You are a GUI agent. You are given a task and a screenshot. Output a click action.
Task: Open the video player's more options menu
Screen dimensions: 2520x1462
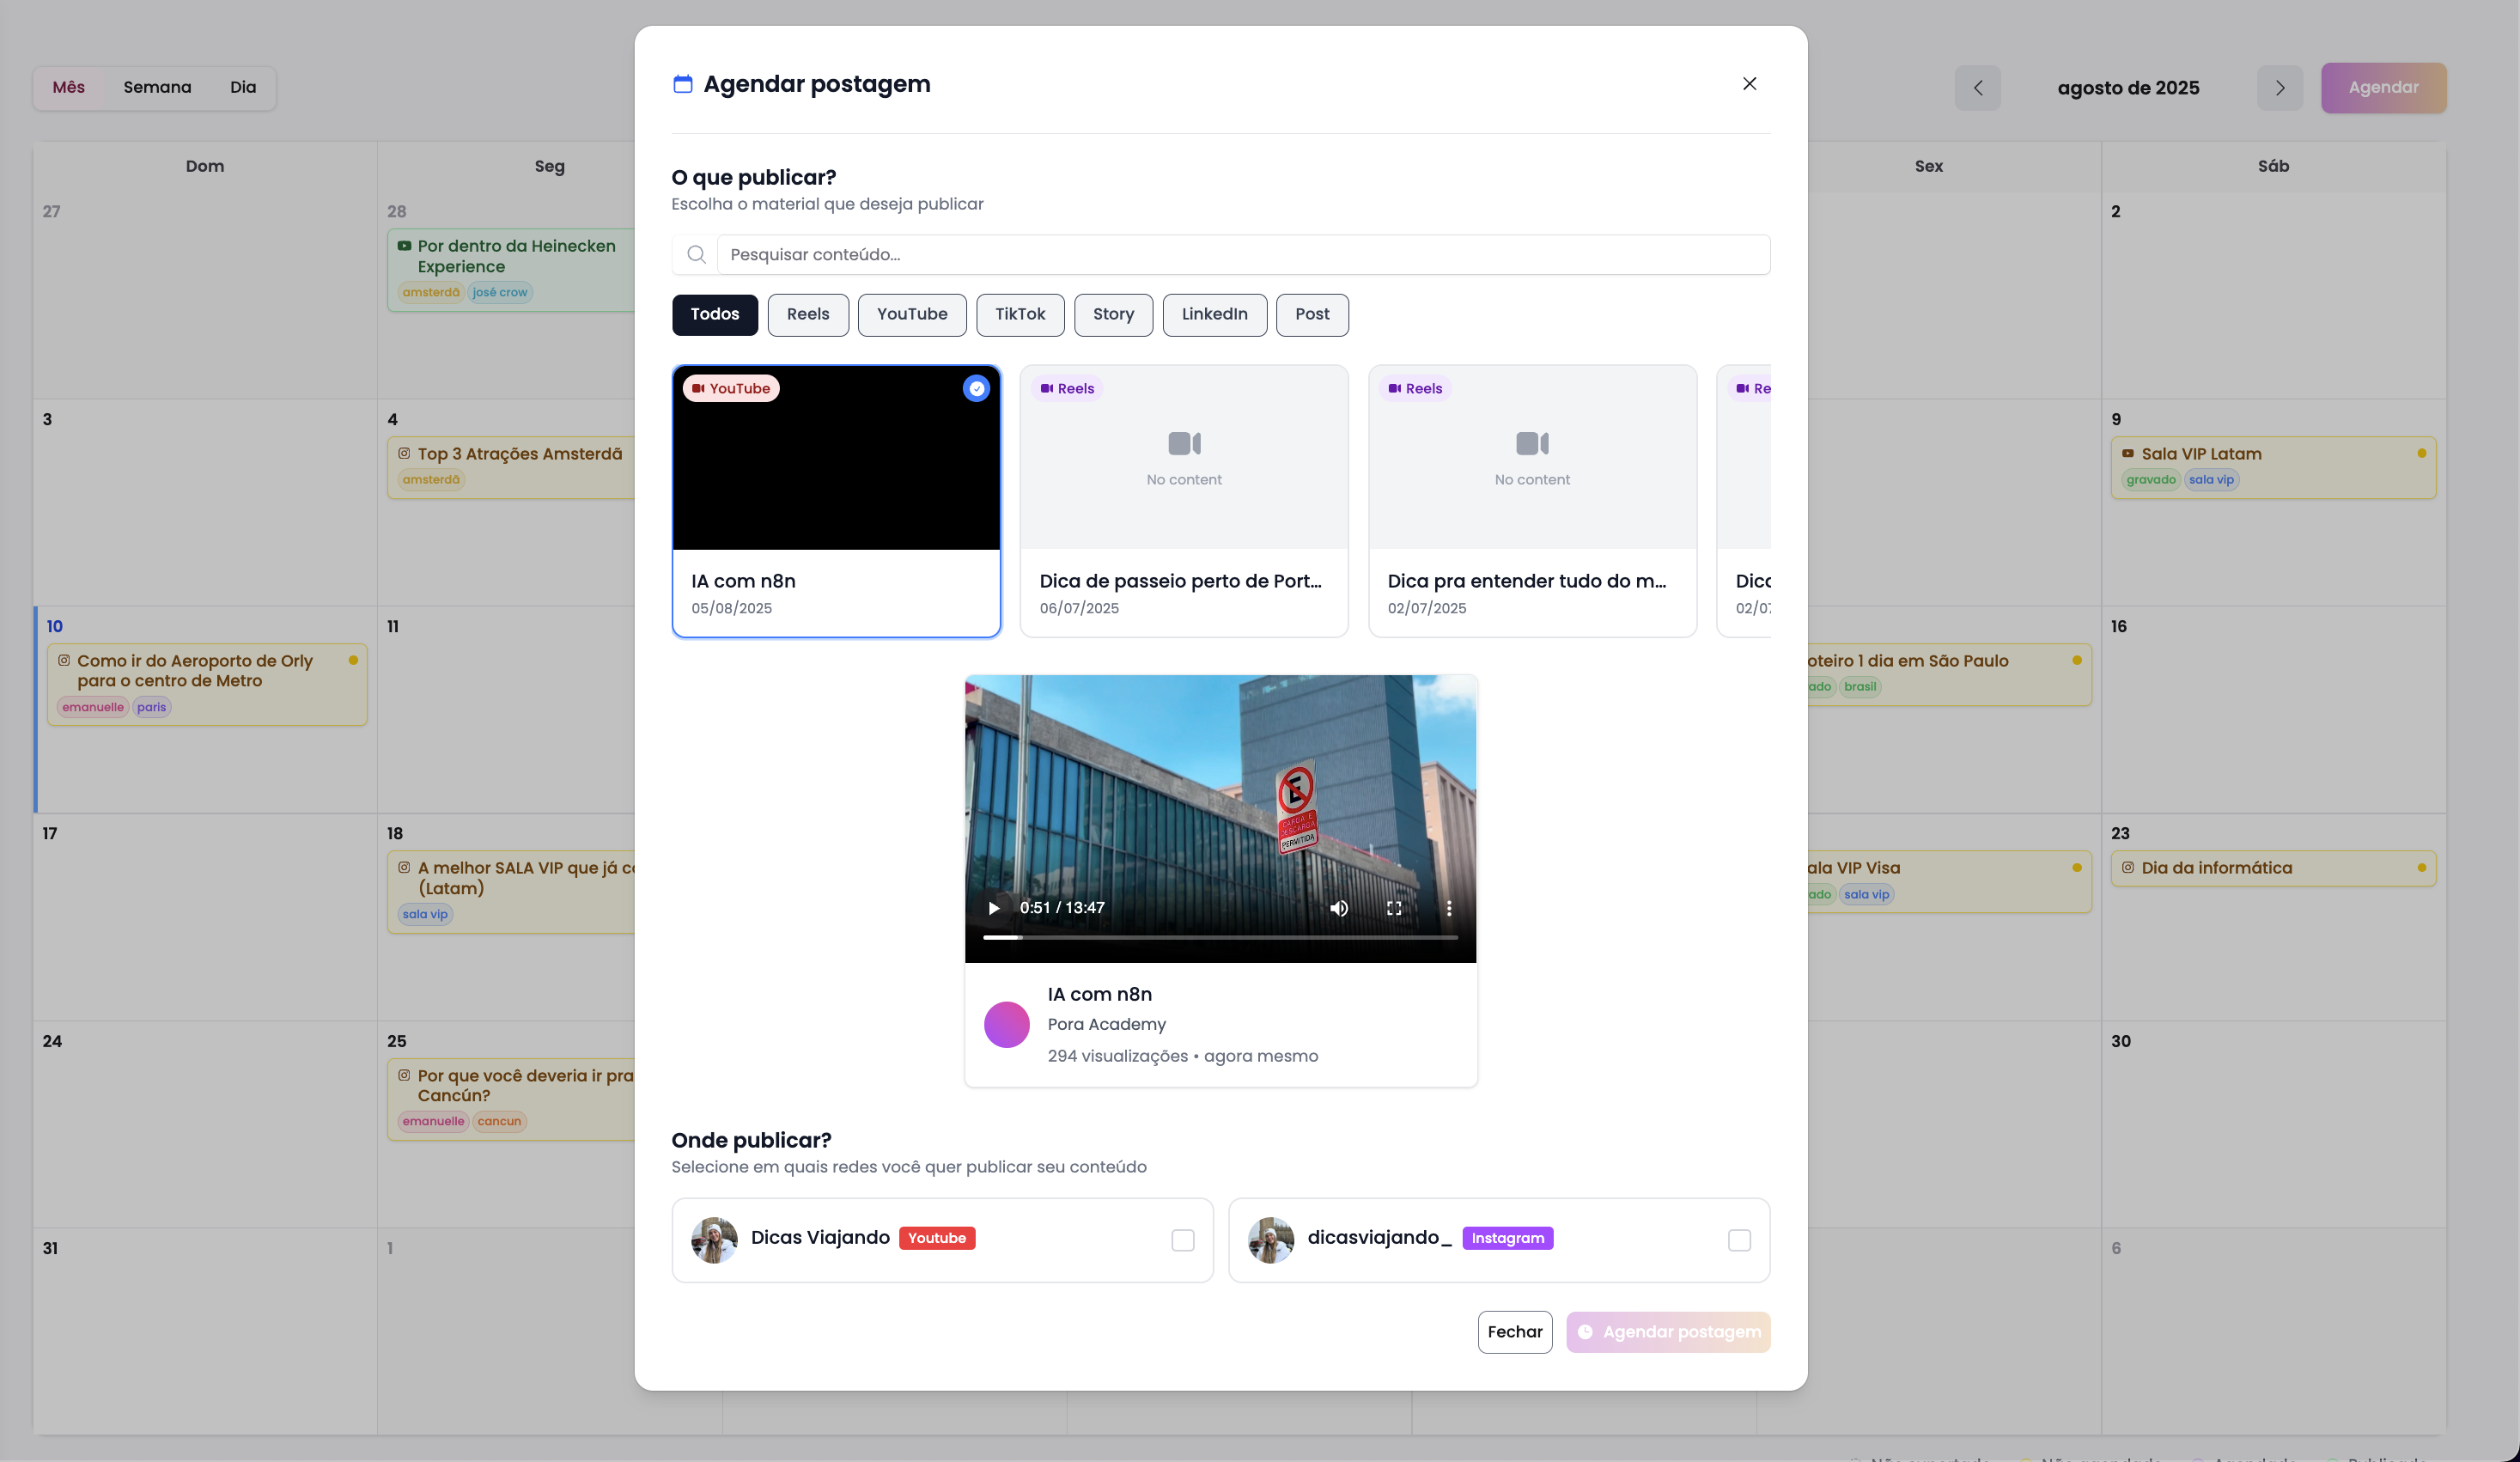pos(1449,908)
